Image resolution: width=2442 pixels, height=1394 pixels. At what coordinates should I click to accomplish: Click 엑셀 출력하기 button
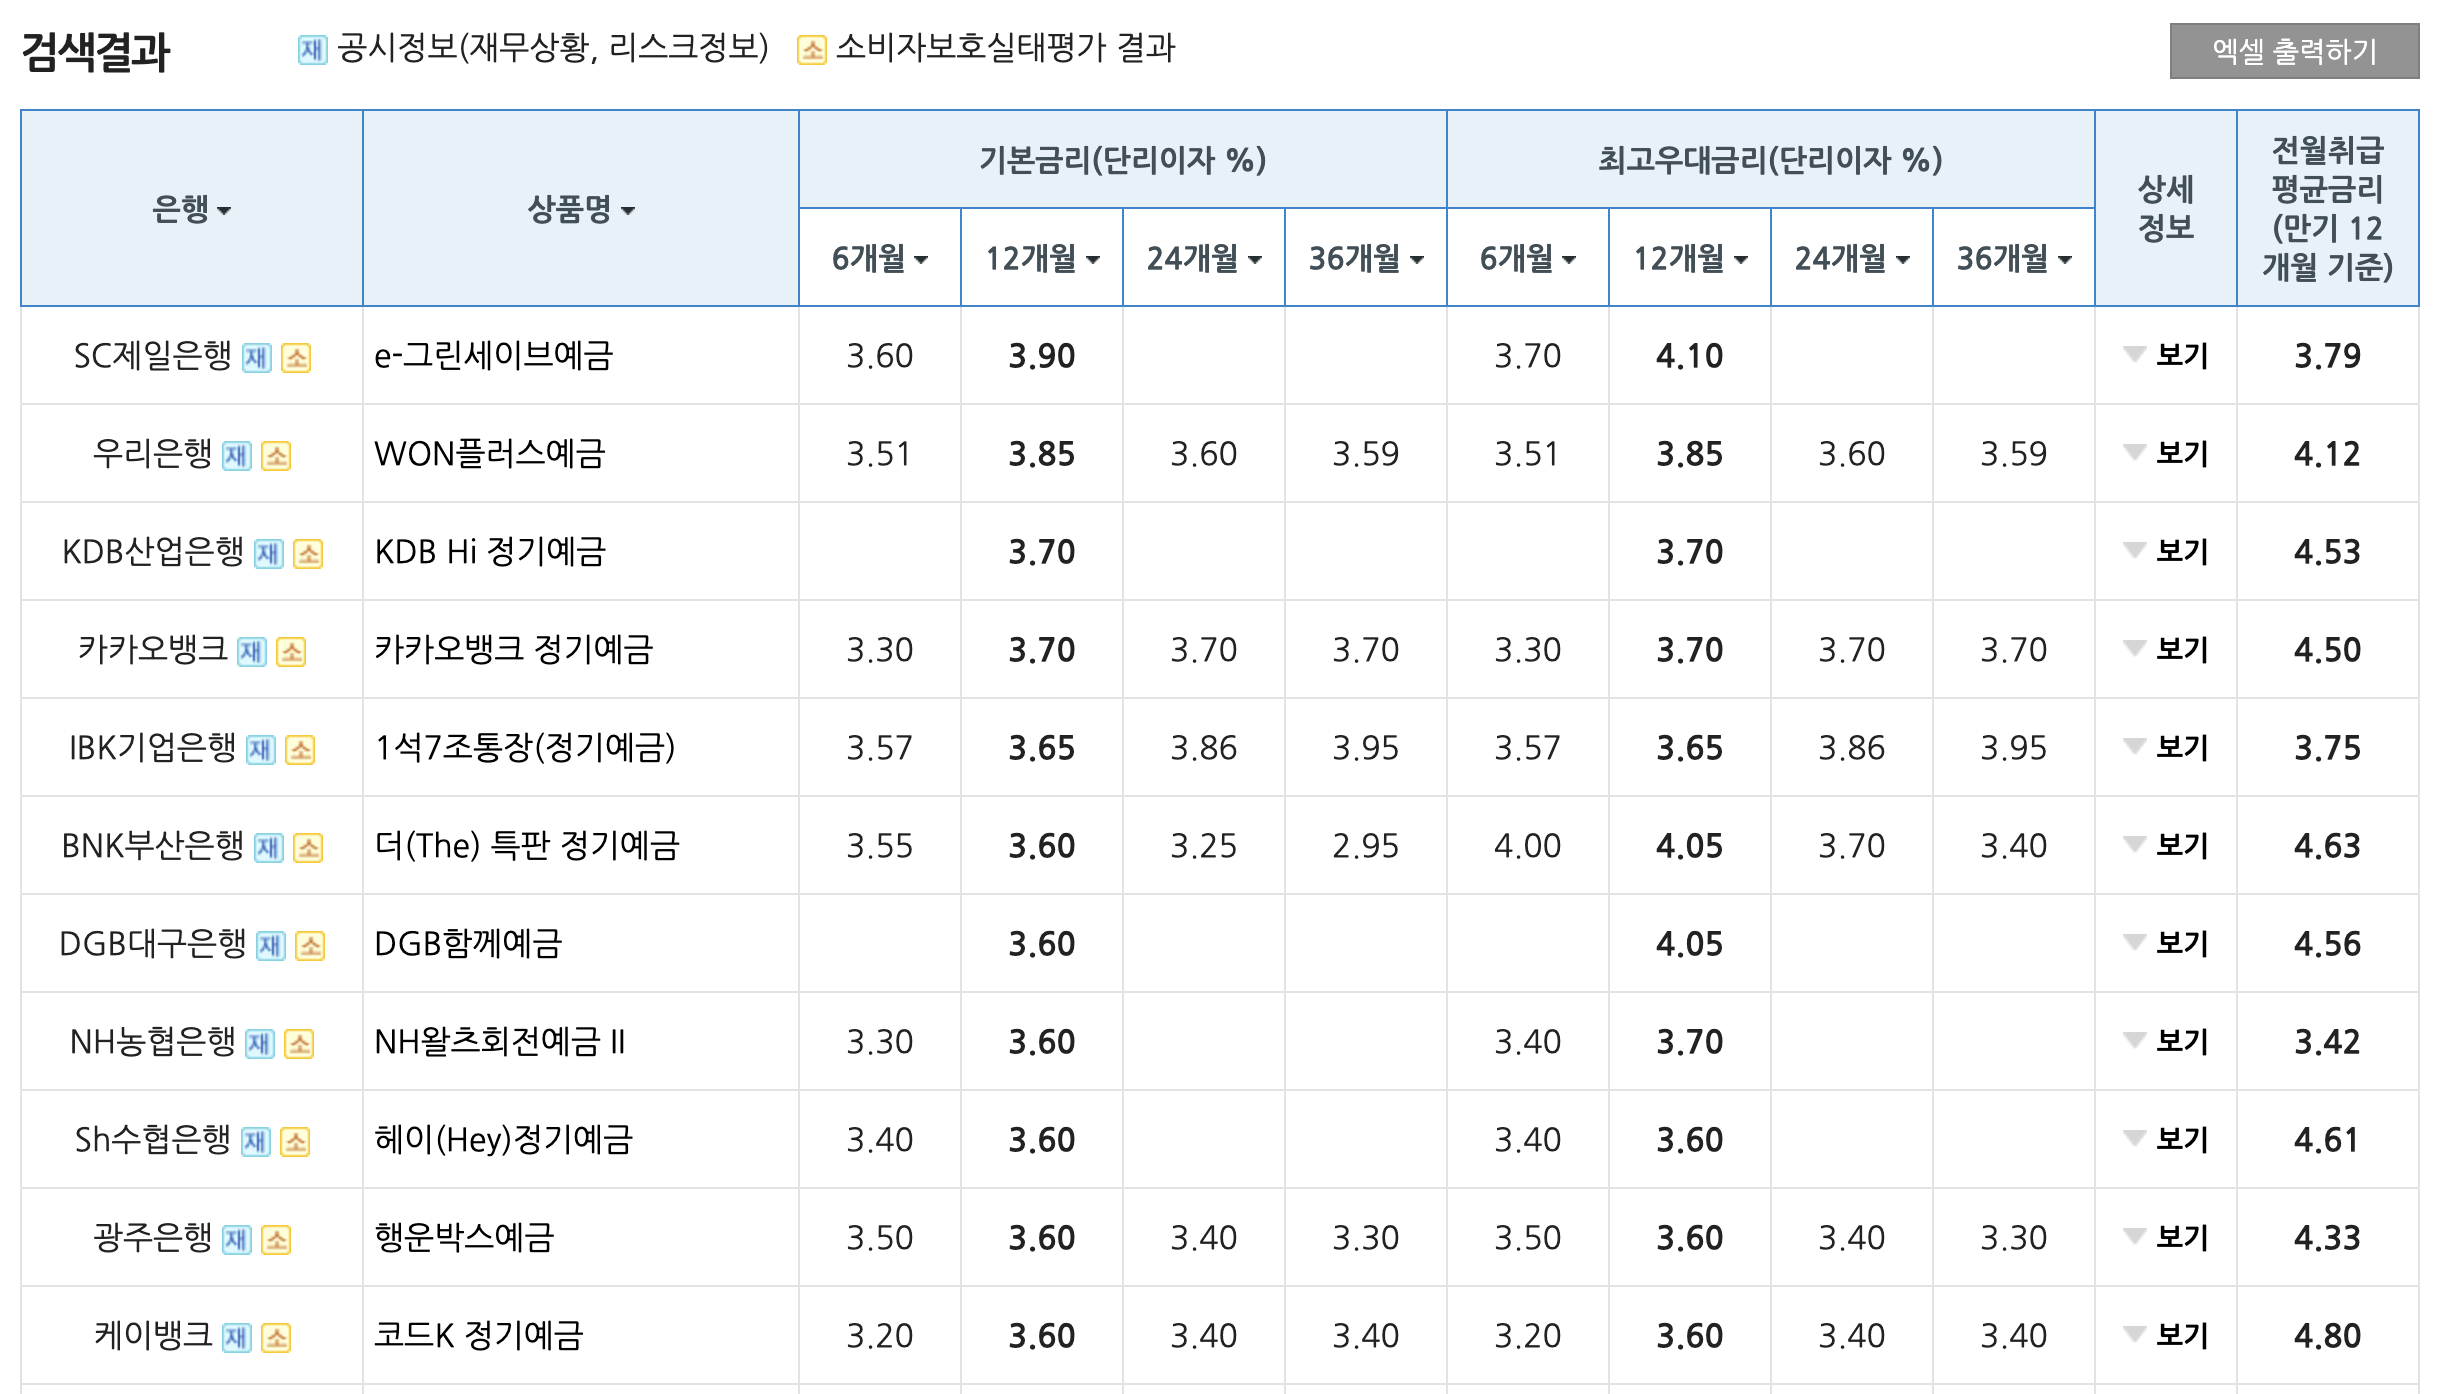2293,51
